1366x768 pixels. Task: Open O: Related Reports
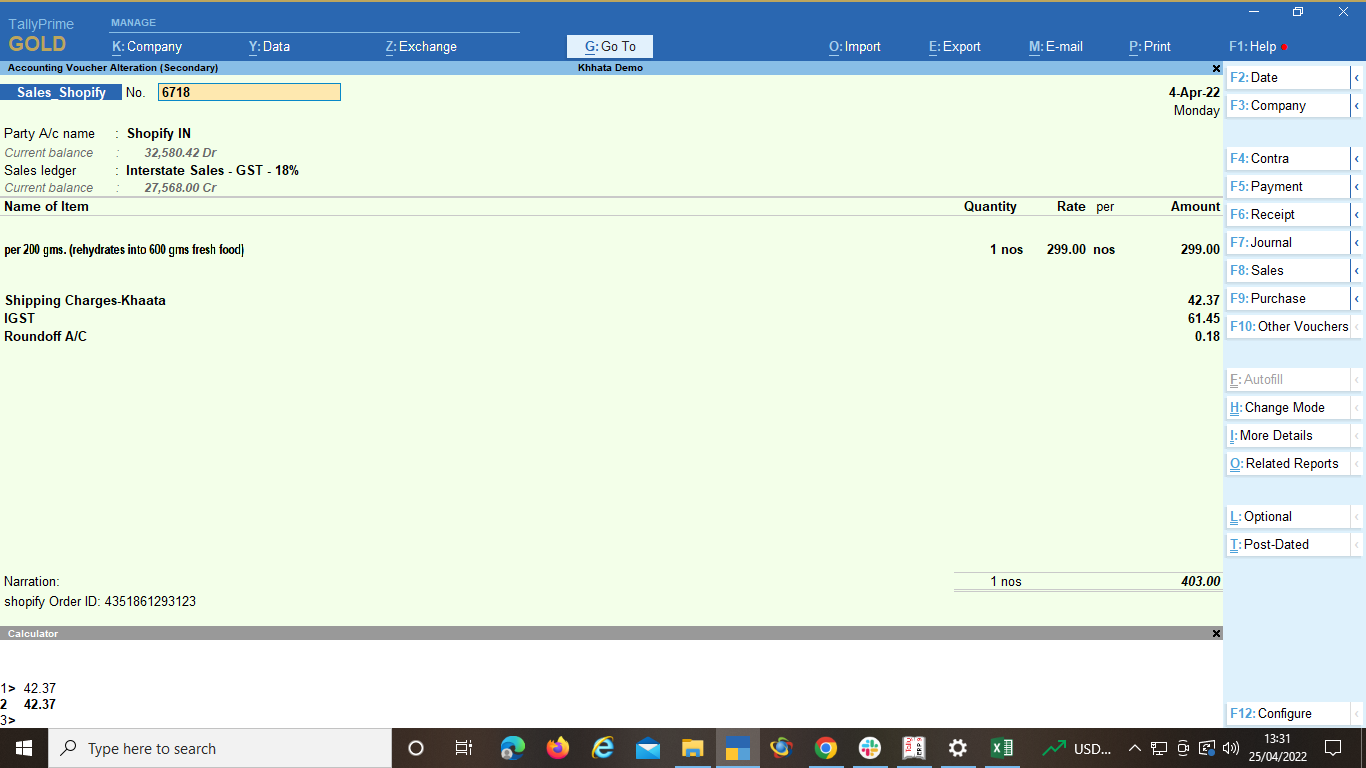point(1288,463)
